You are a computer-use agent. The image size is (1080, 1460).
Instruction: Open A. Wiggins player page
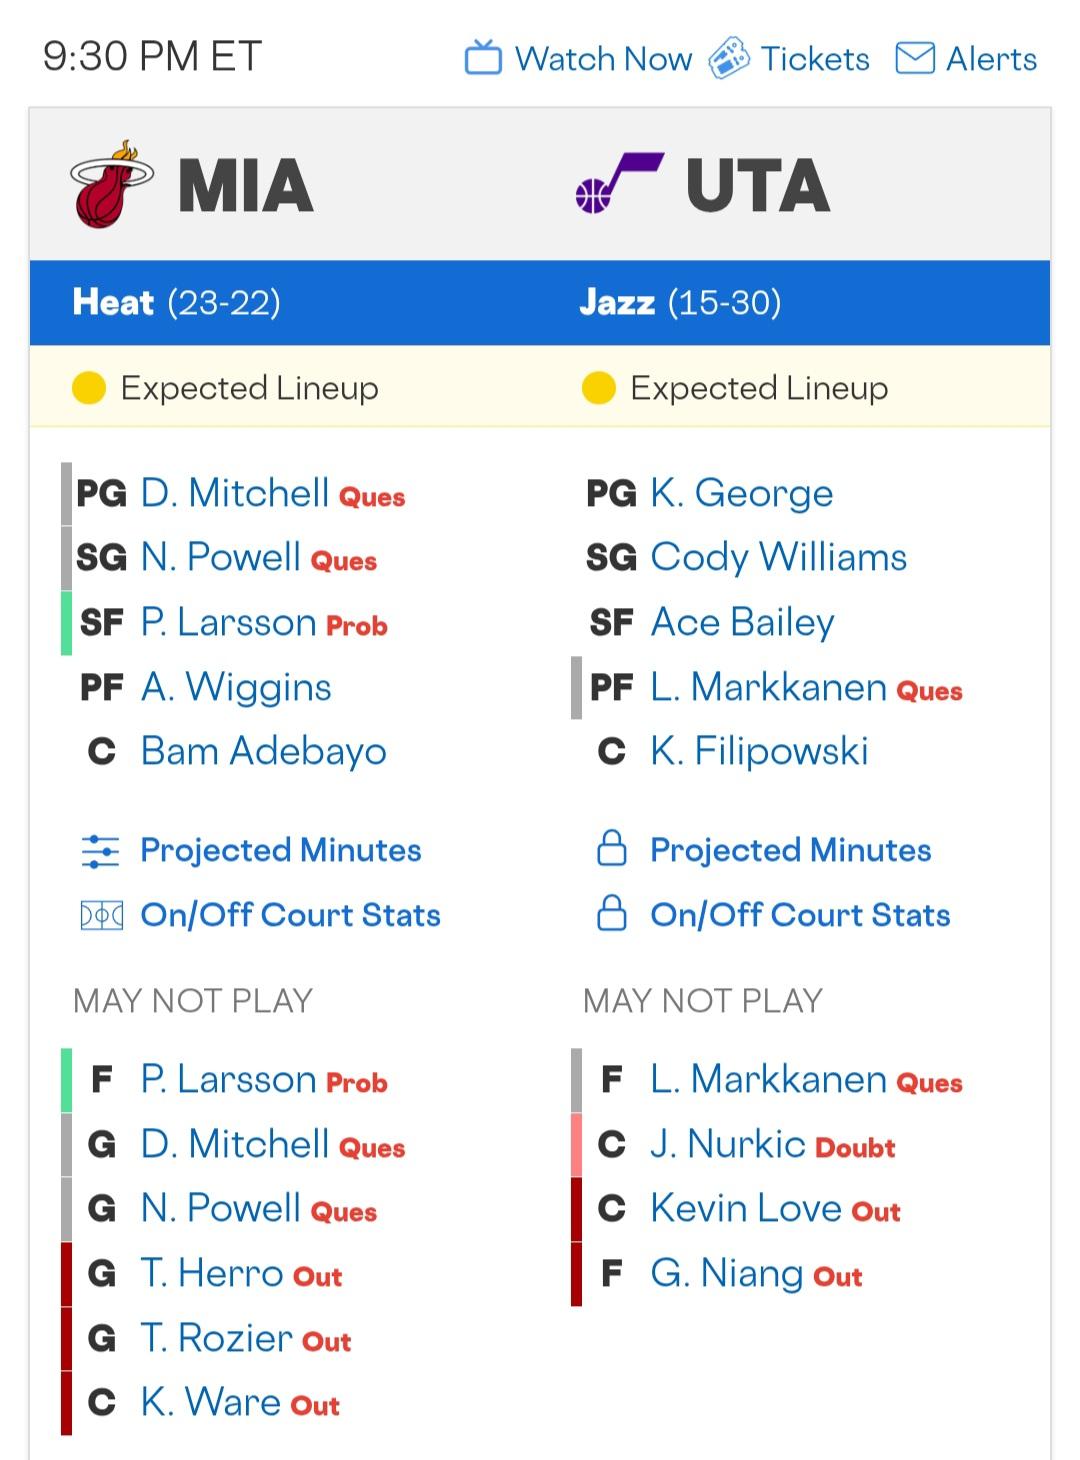[236, 687]
